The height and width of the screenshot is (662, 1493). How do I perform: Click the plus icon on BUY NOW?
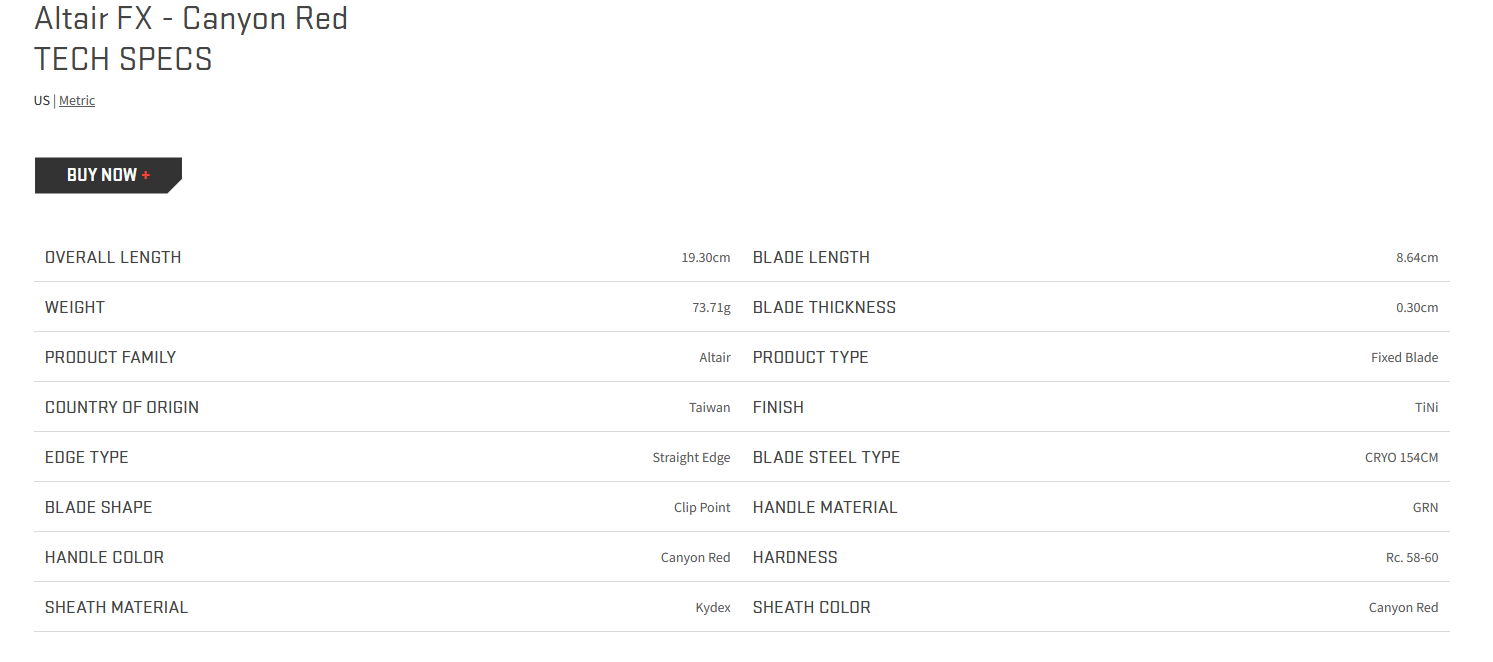[146, 175]
